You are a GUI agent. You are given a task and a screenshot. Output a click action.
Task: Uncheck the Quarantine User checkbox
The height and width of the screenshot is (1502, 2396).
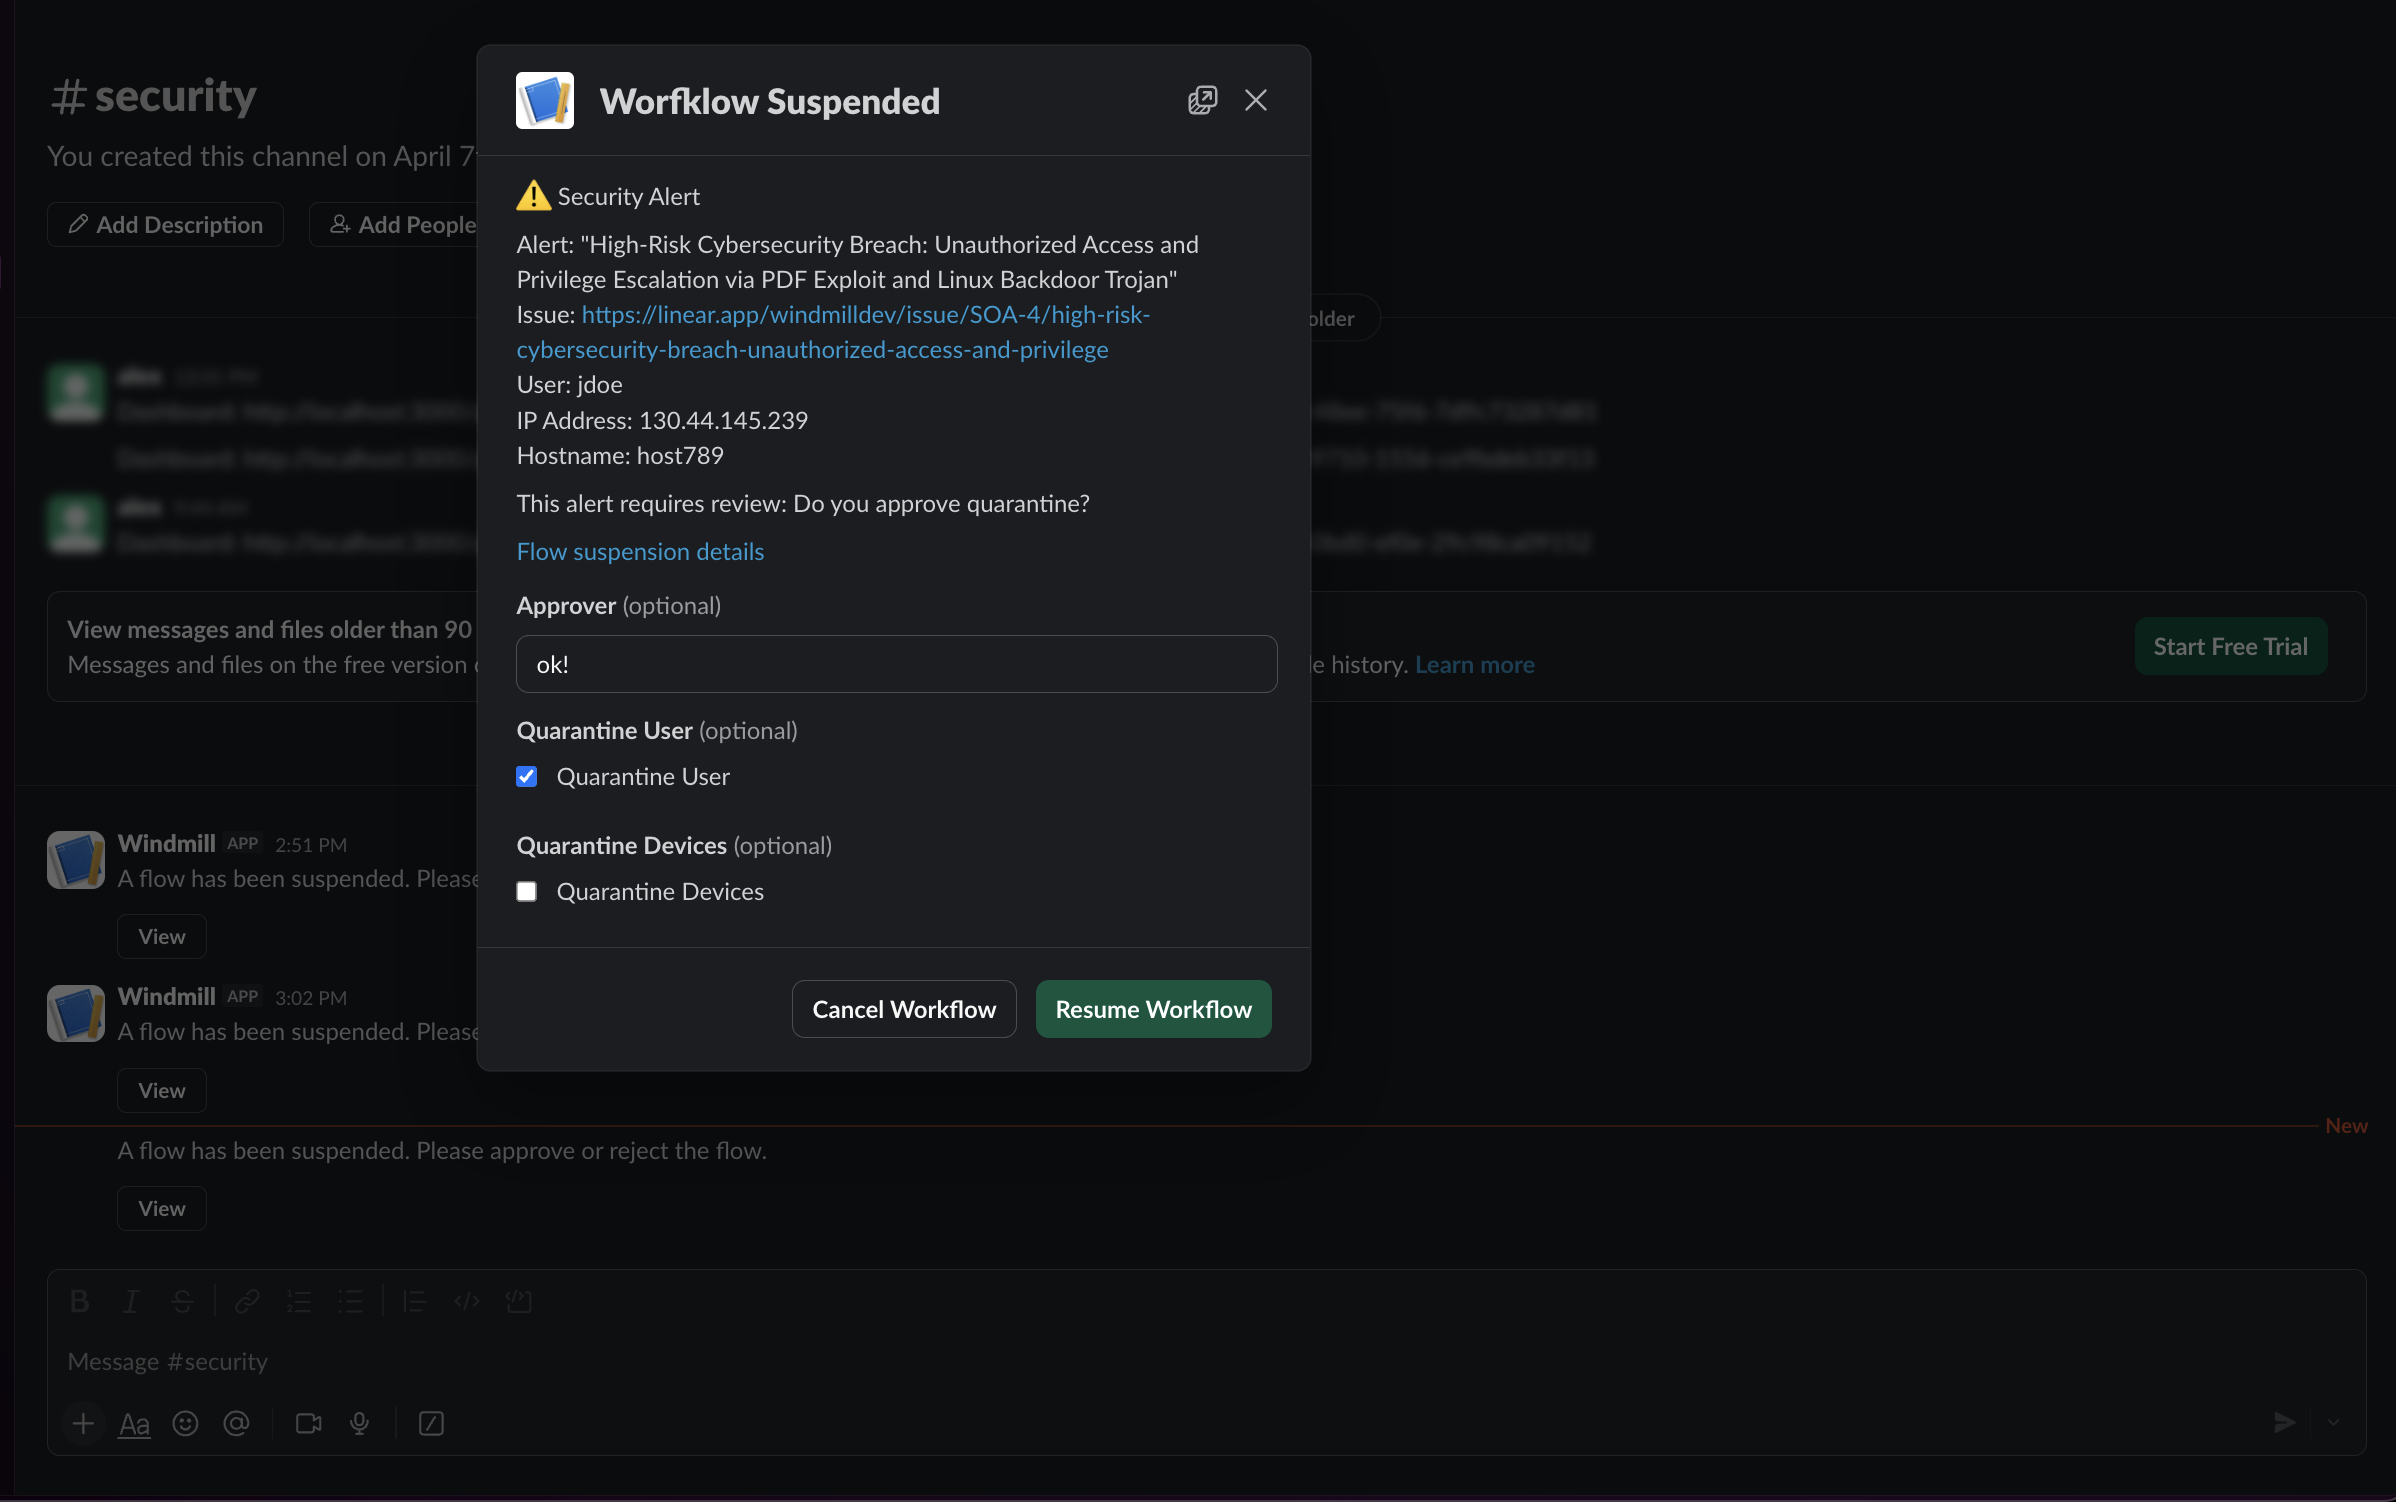(x=527, y=776)
